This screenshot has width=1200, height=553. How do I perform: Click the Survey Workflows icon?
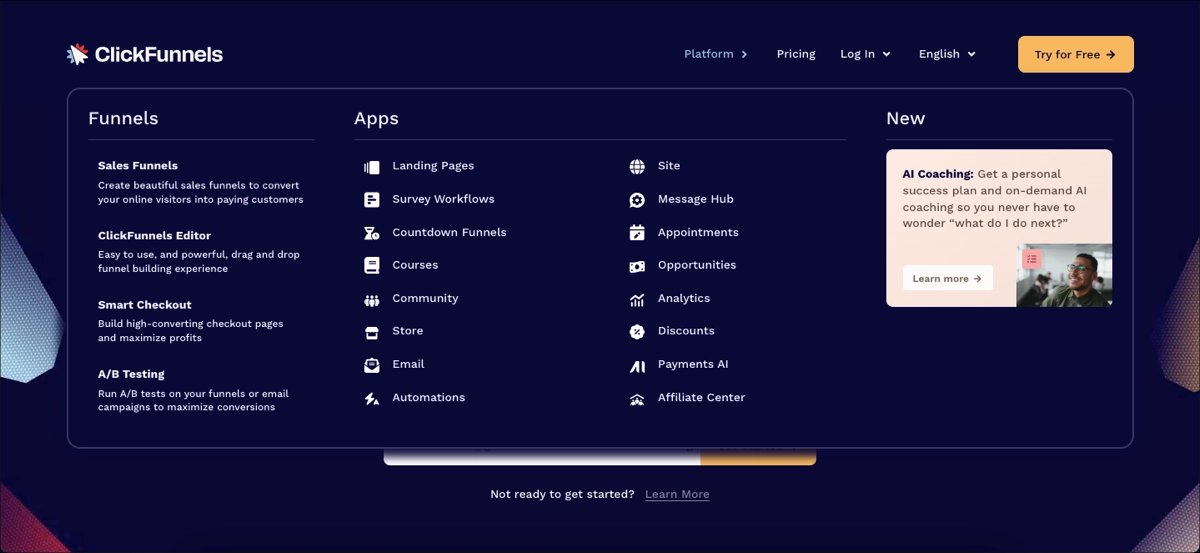372,200
